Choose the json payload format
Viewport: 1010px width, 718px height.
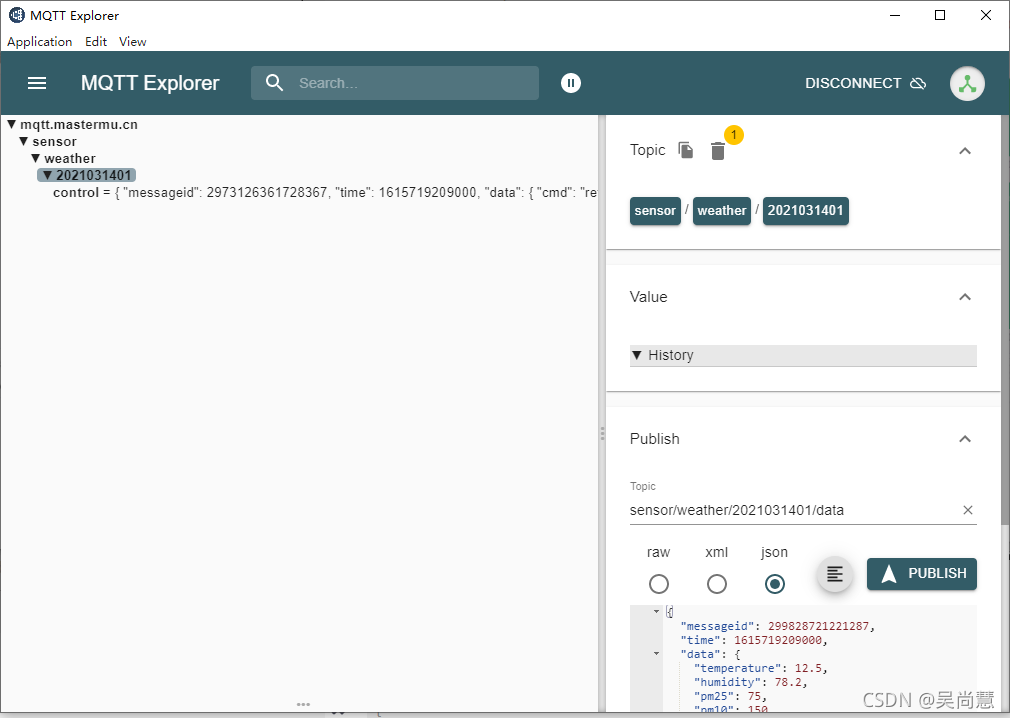(x=774, y=584)
